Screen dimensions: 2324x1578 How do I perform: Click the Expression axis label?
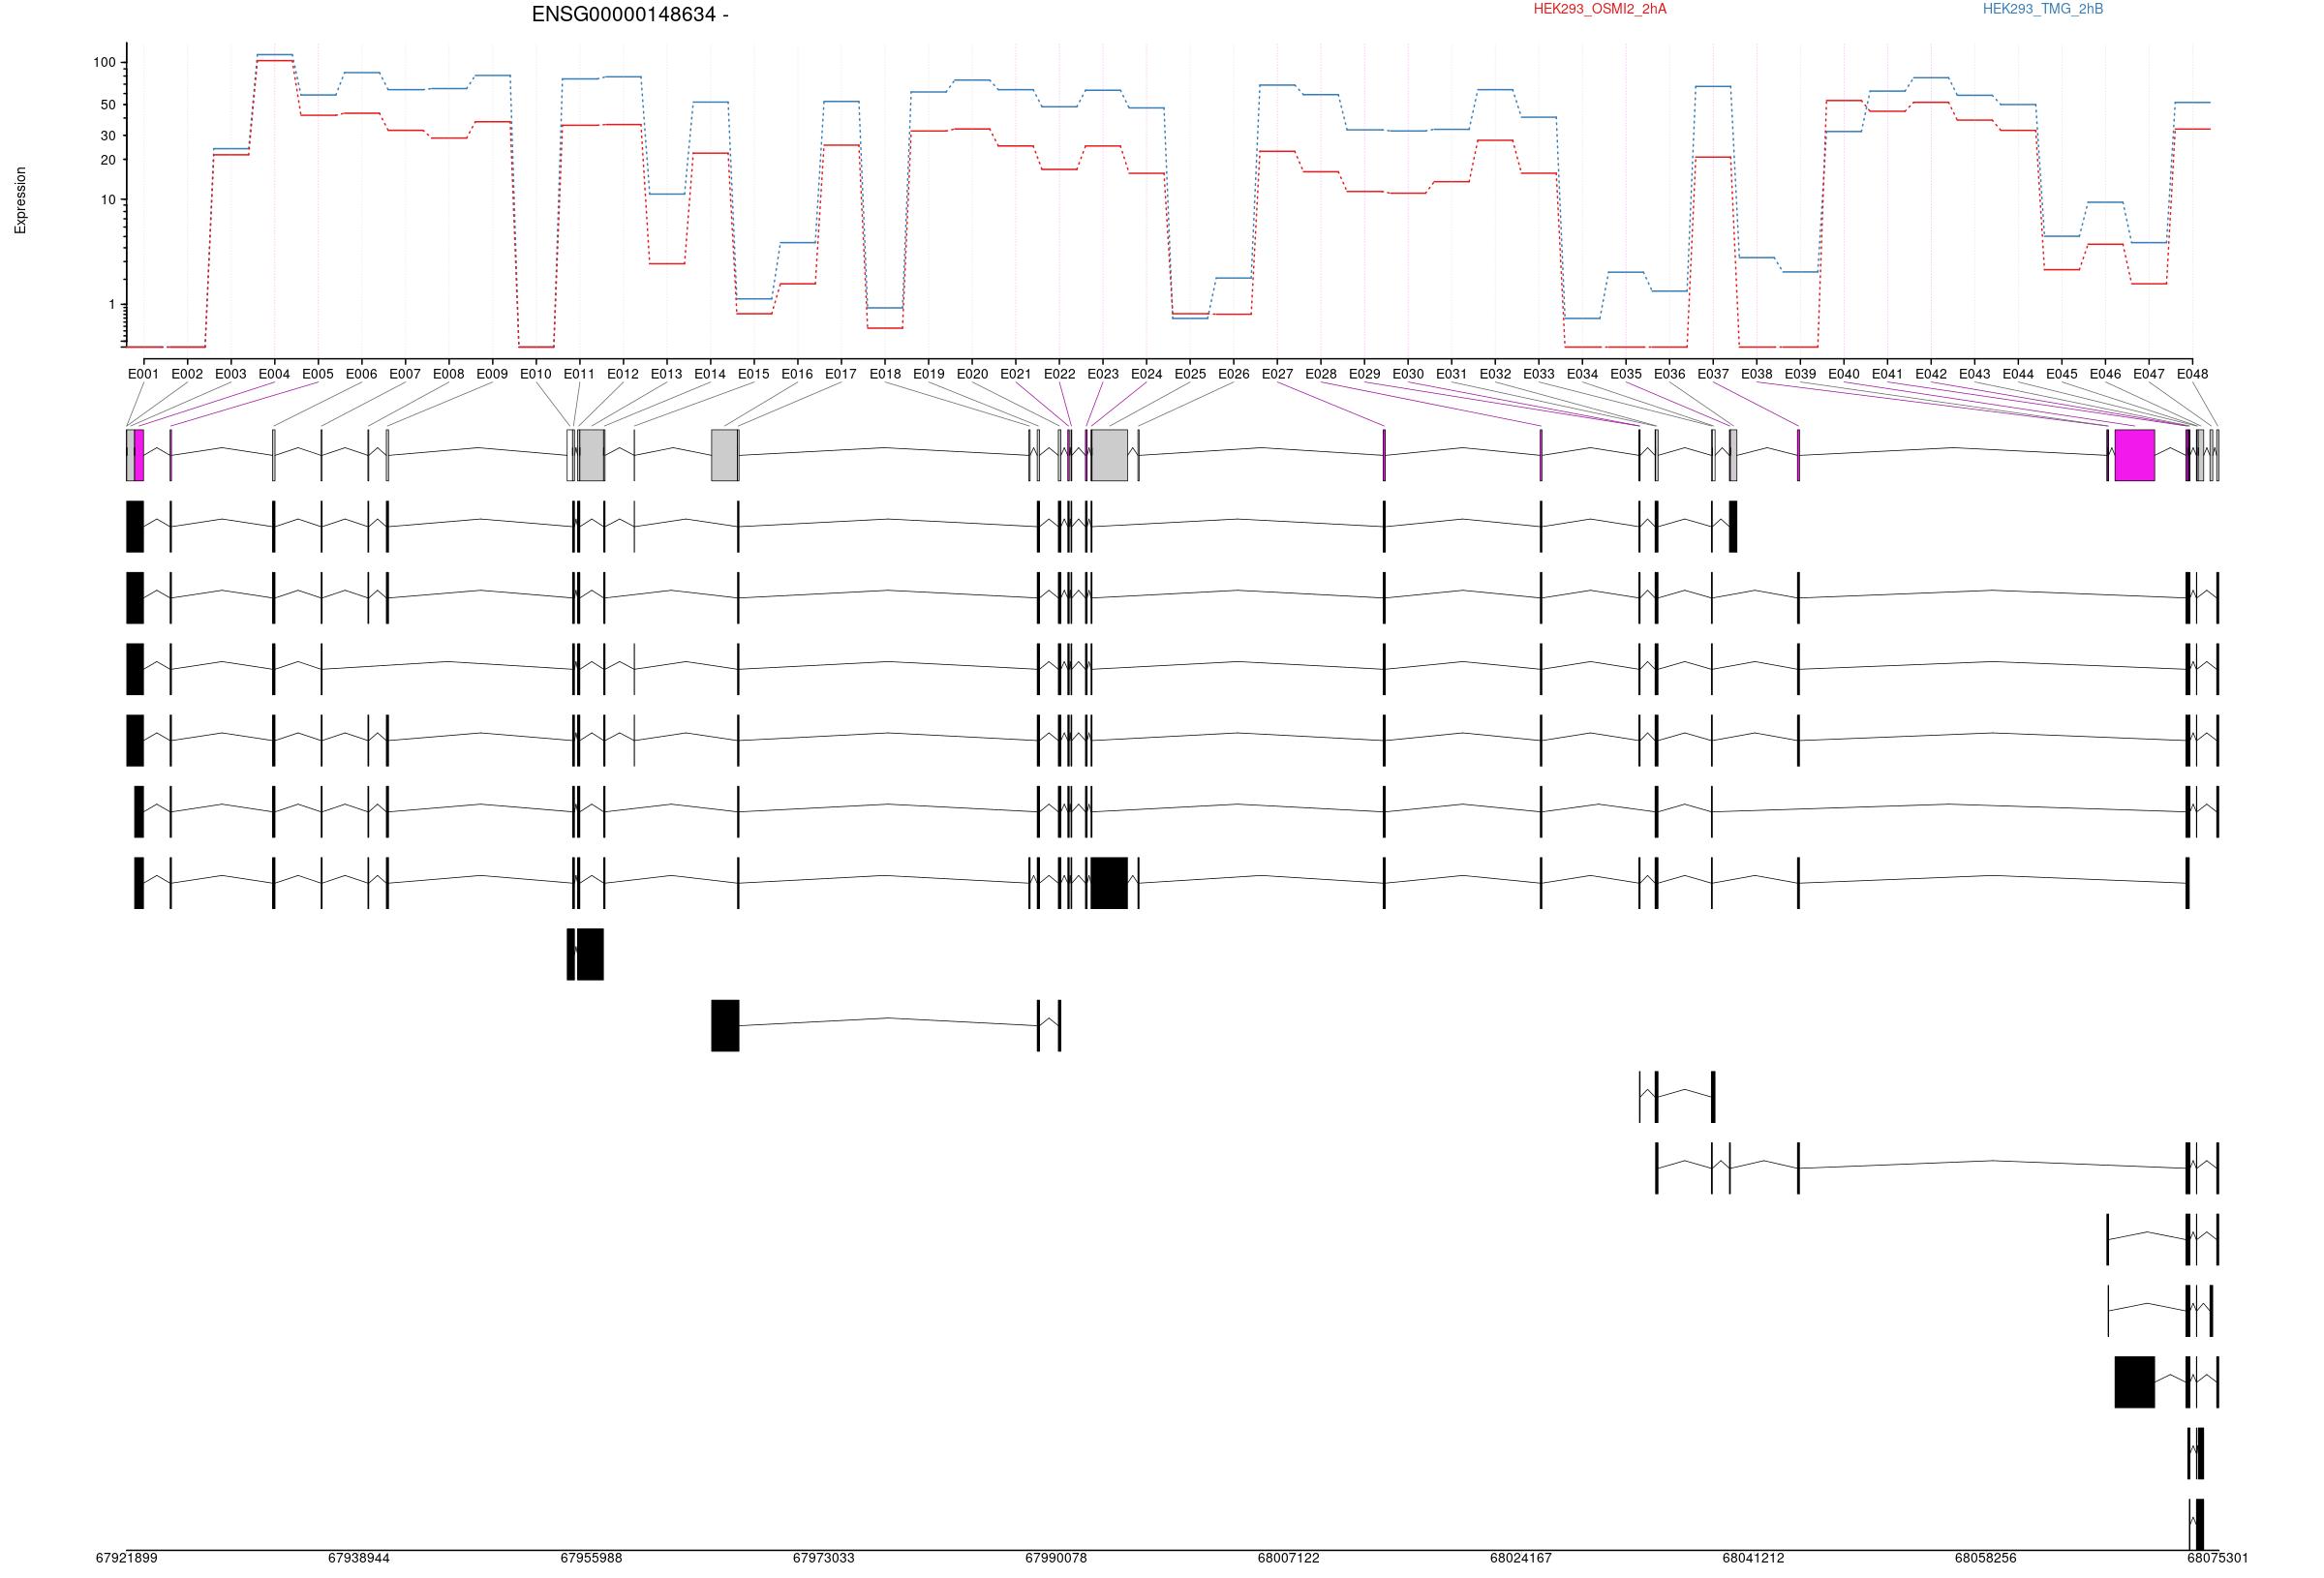(20, 200)
